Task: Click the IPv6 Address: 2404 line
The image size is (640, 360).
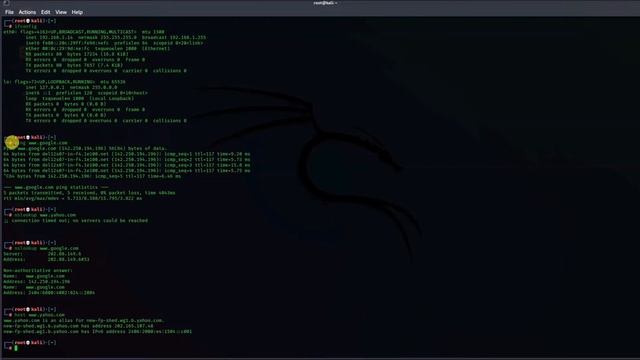Action: pyautogui.click(x=49, y=293)
